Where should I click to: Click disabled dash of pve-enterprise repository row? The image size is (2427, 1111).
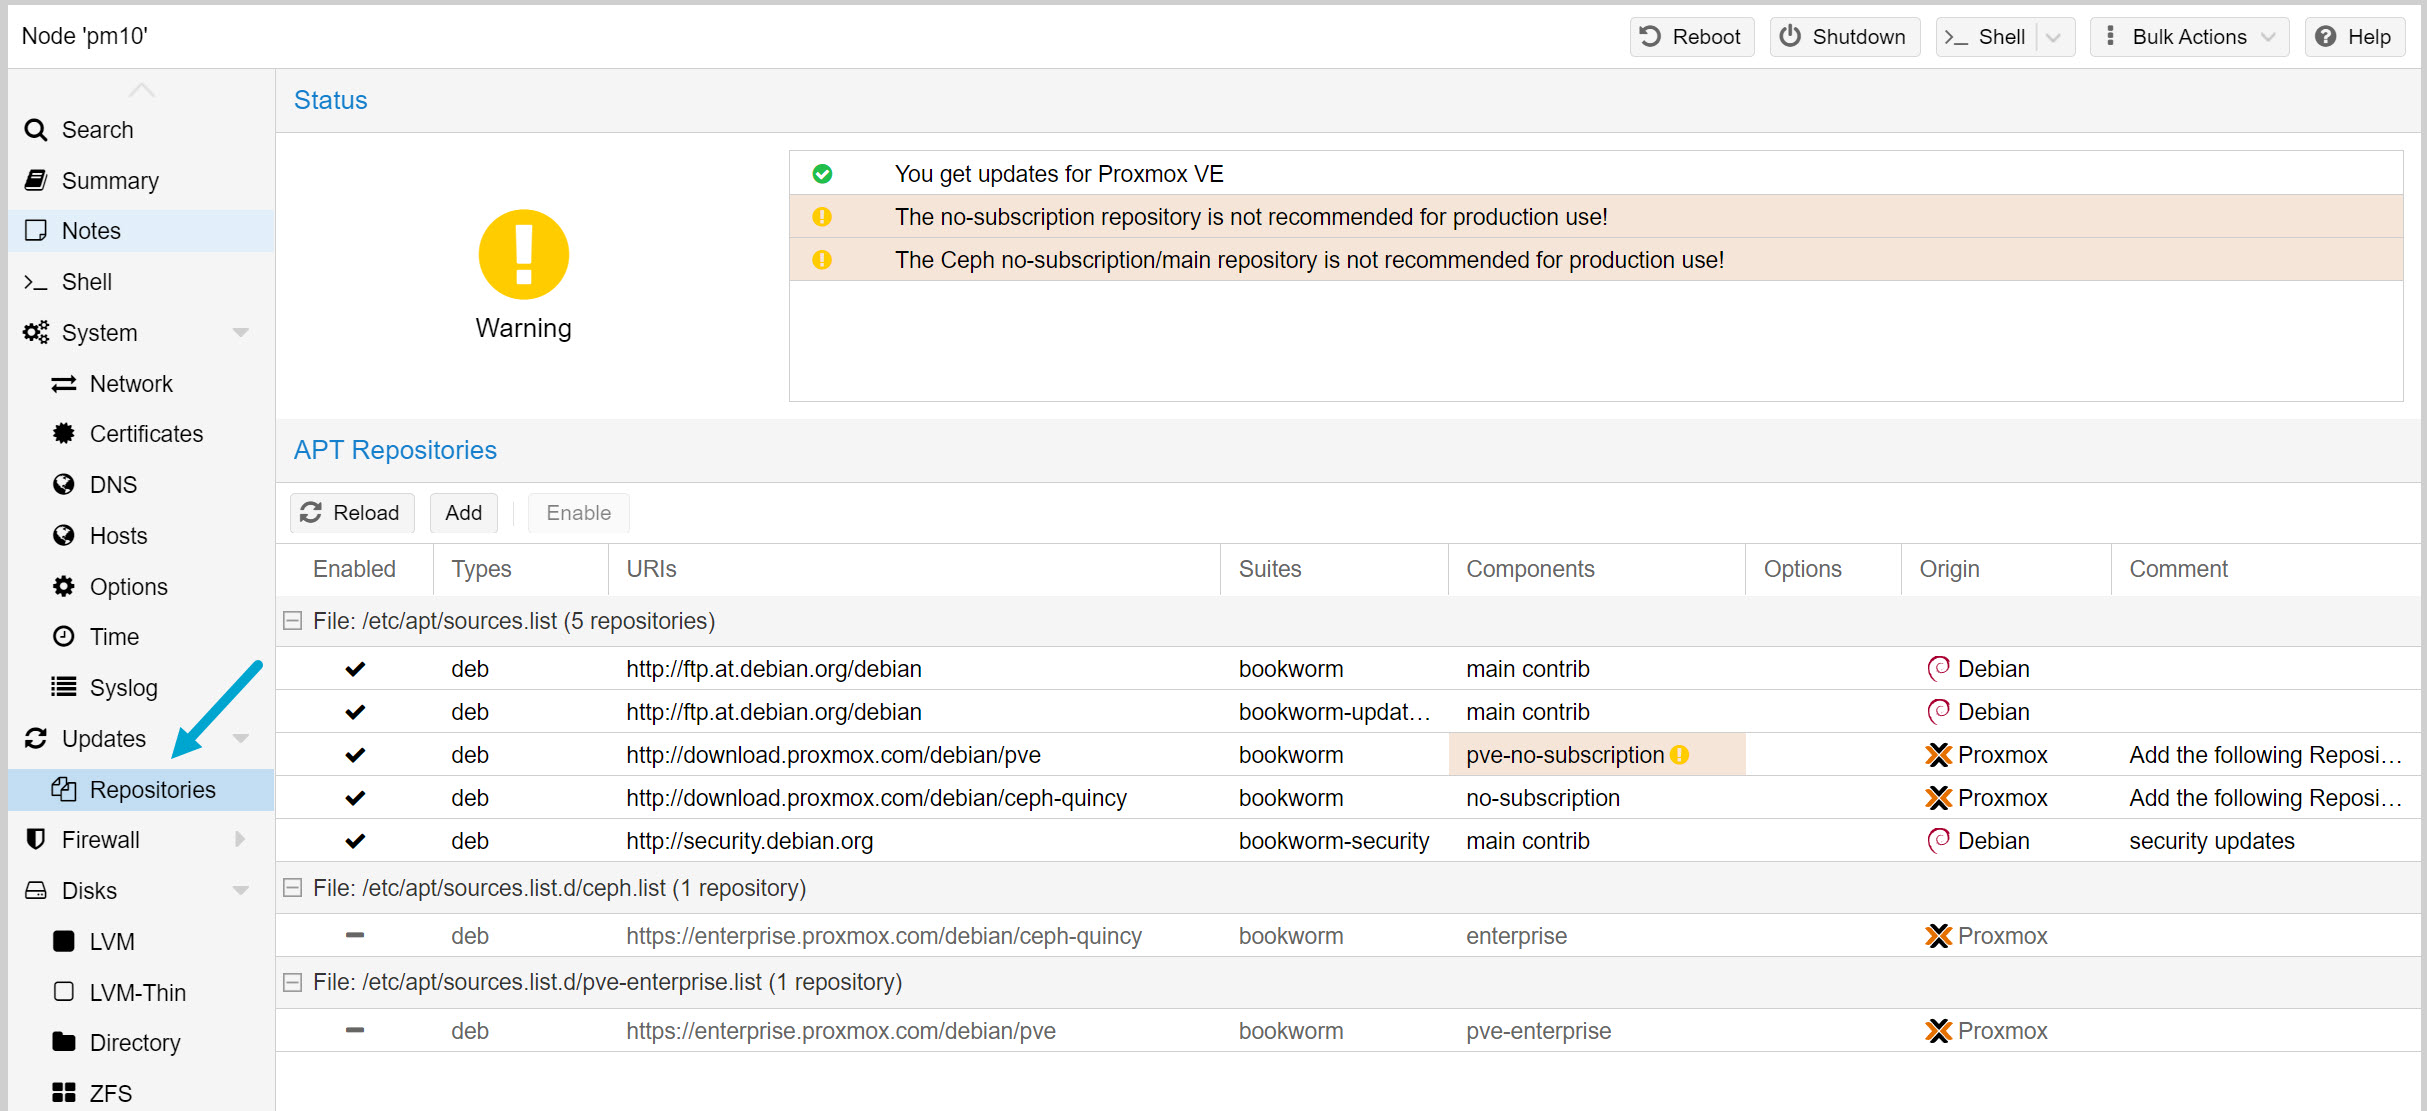(x=355, y=1030)
